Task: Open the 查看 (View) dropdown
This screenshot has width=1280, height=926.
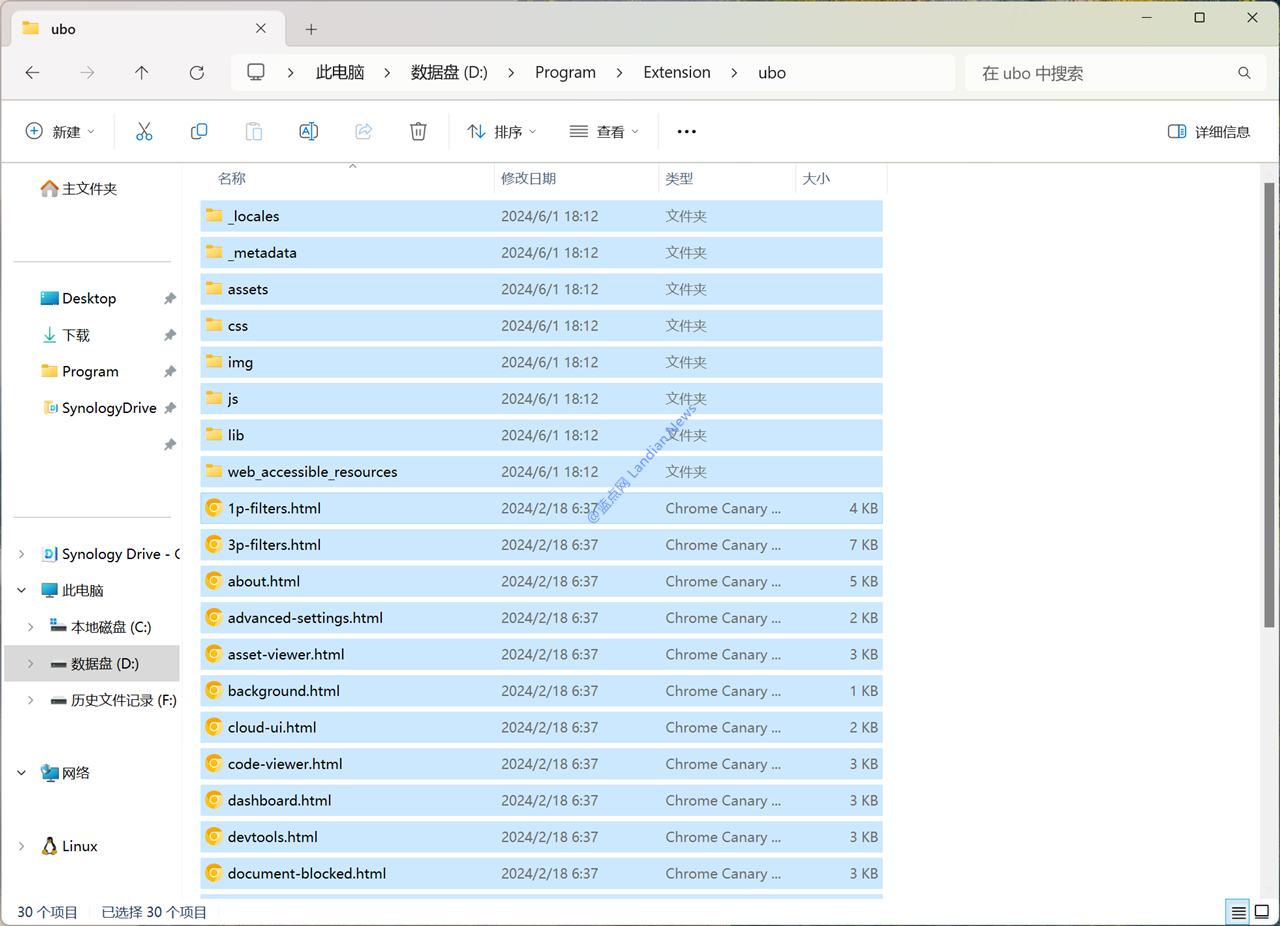Action: (x=605, y=131)
